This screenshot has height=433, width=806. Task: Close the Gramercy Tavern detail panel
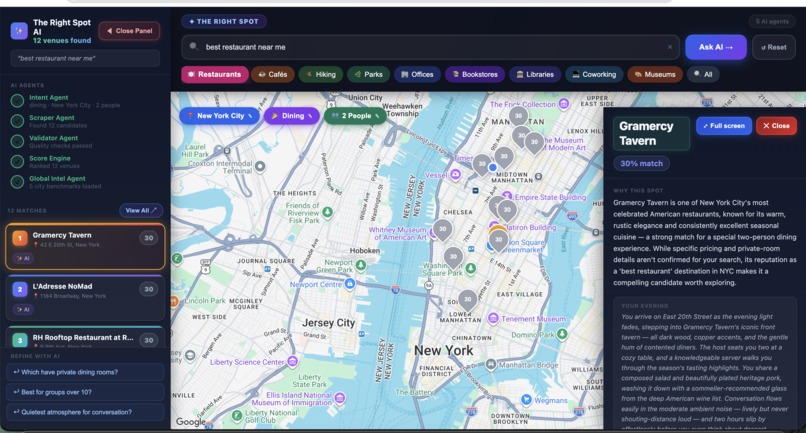pyautogui.click(x=776, y=125)
